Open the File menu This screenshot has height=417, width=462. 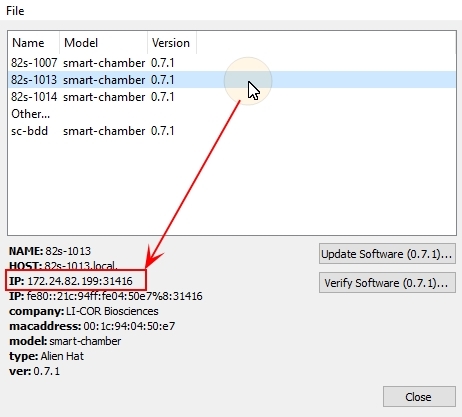pyautogui.click(x=15, y=11)
